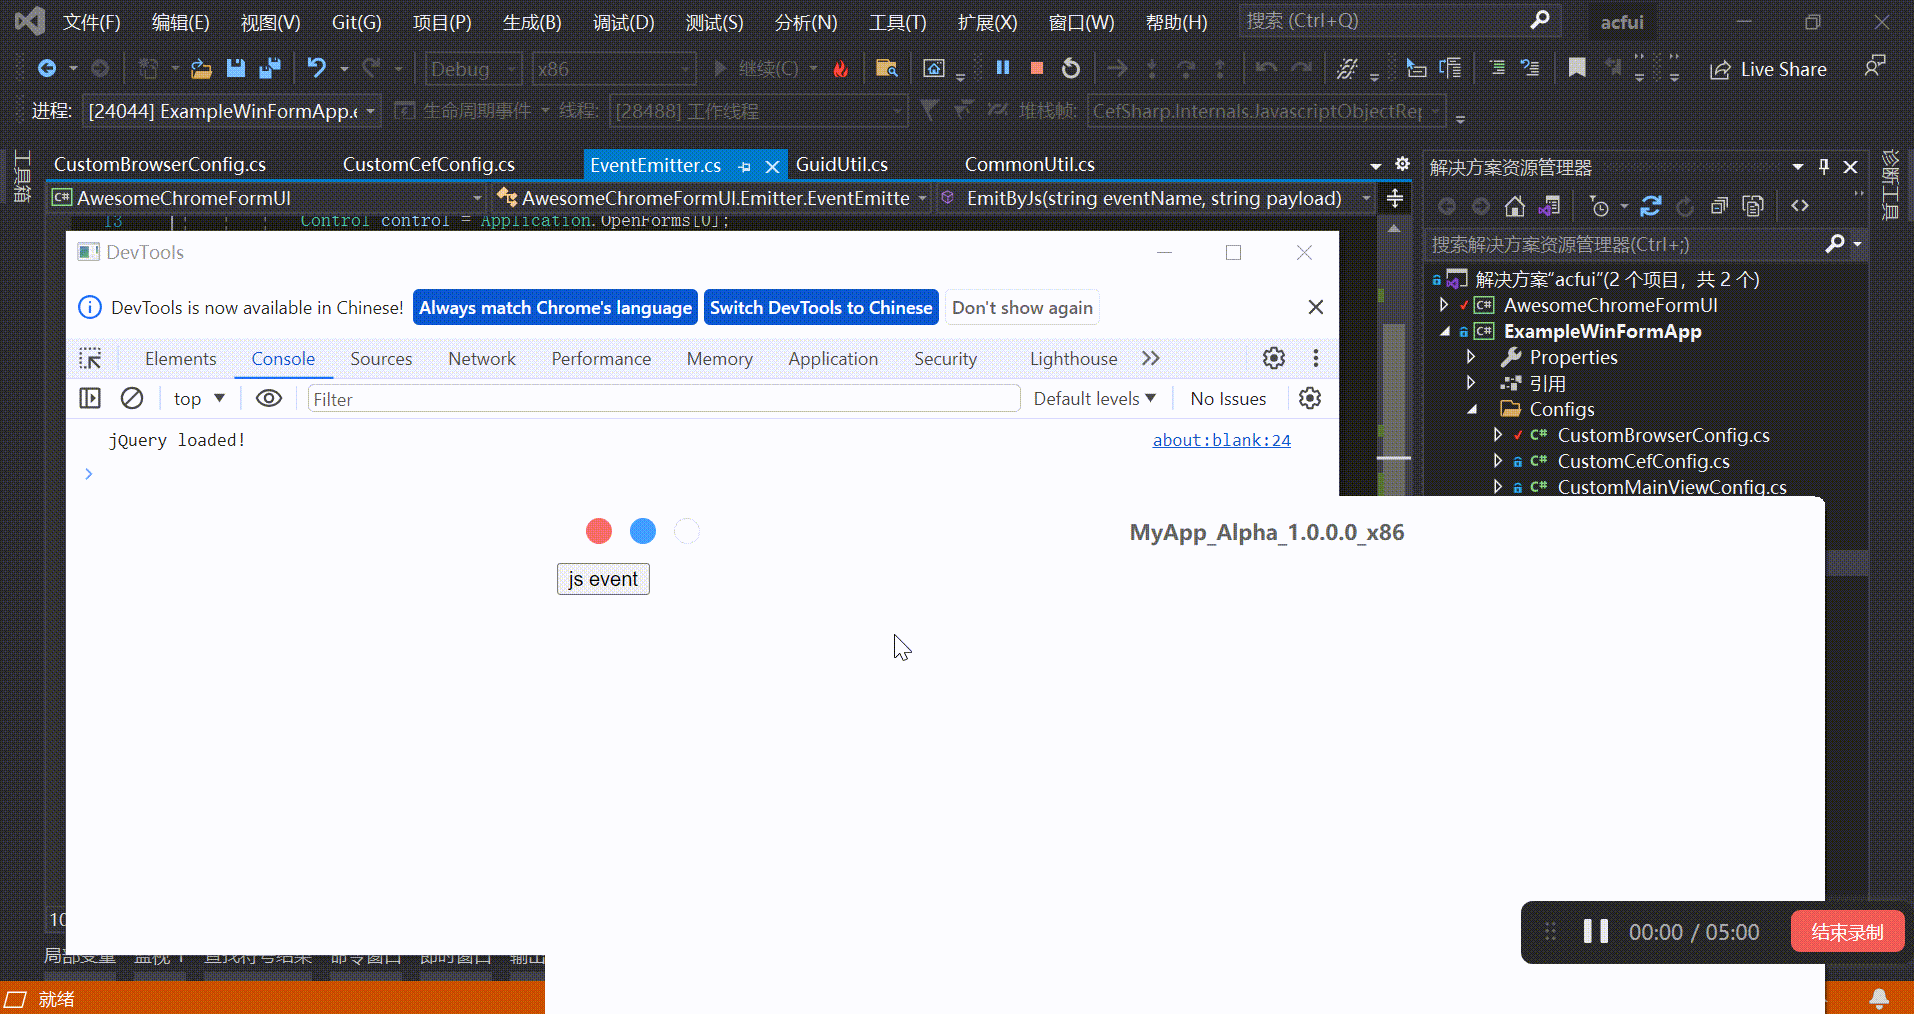The height and width of the screenshot is (1014, 1914).
Task: Click the white circle button in app
Action: [x=687, y=531]
